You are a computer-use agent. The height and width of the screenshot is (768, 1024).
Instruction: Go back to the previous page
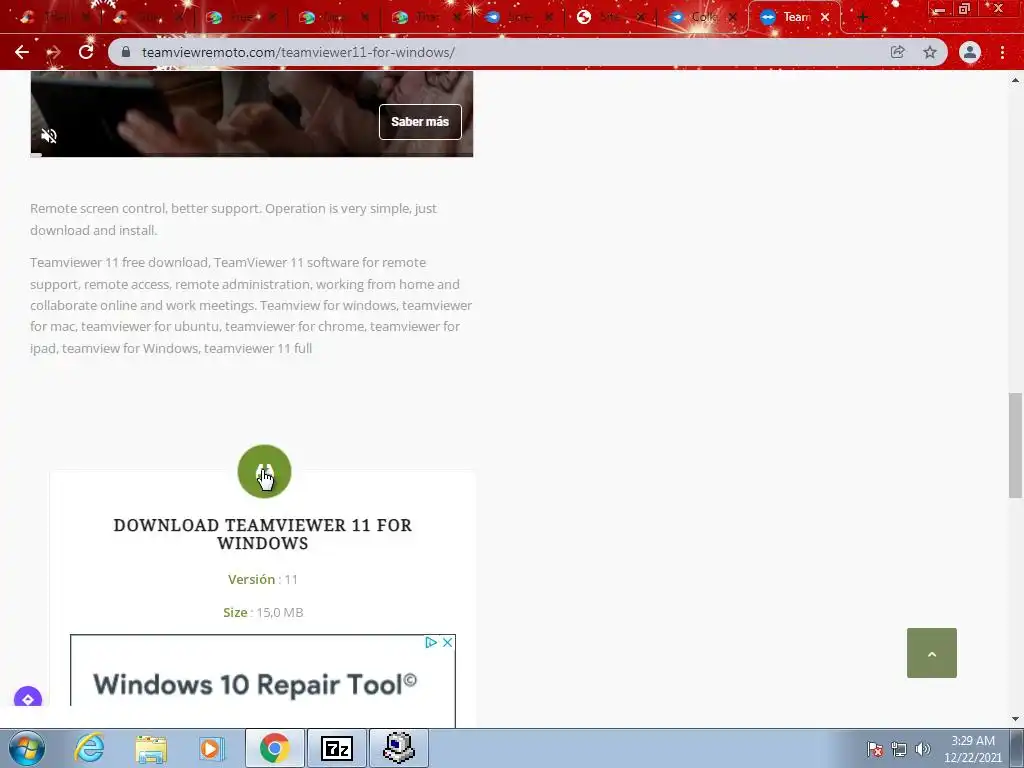pos(22,52)
